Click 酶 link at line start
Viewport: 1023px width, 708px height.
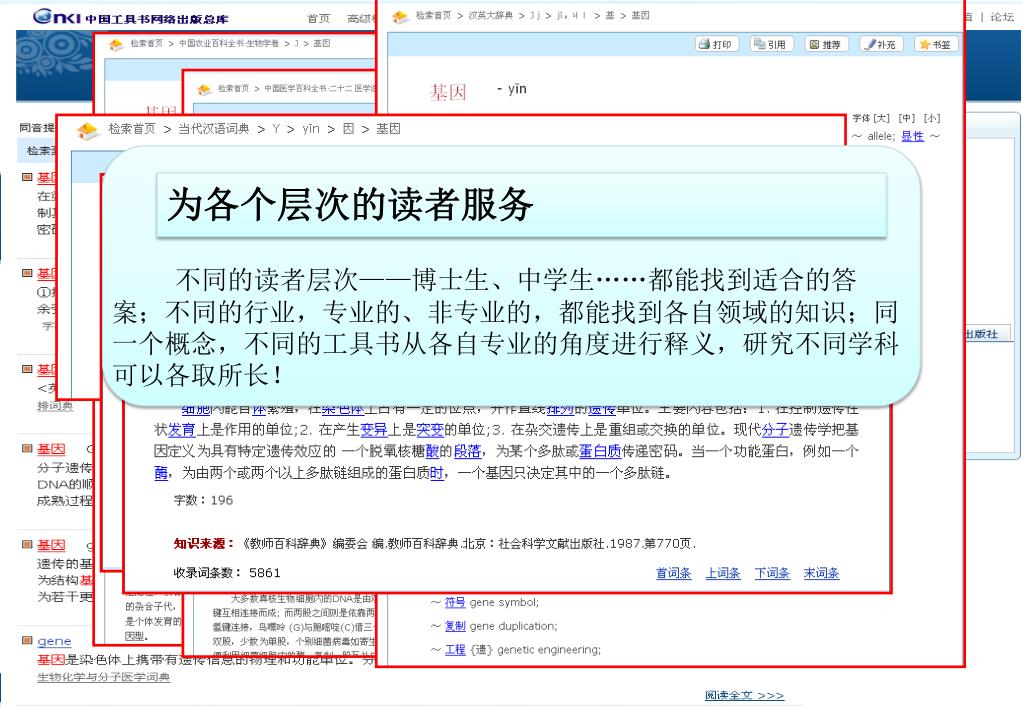(161, 472)
